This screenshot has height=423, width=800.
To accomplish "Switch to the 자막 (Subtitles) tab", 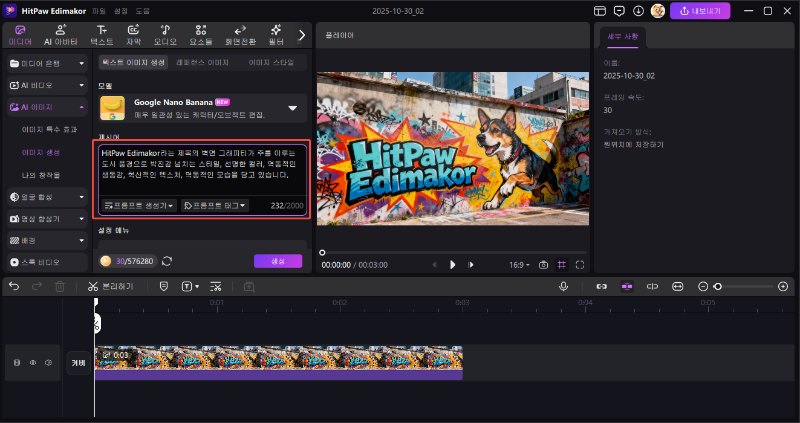I will tap(133, 35).
